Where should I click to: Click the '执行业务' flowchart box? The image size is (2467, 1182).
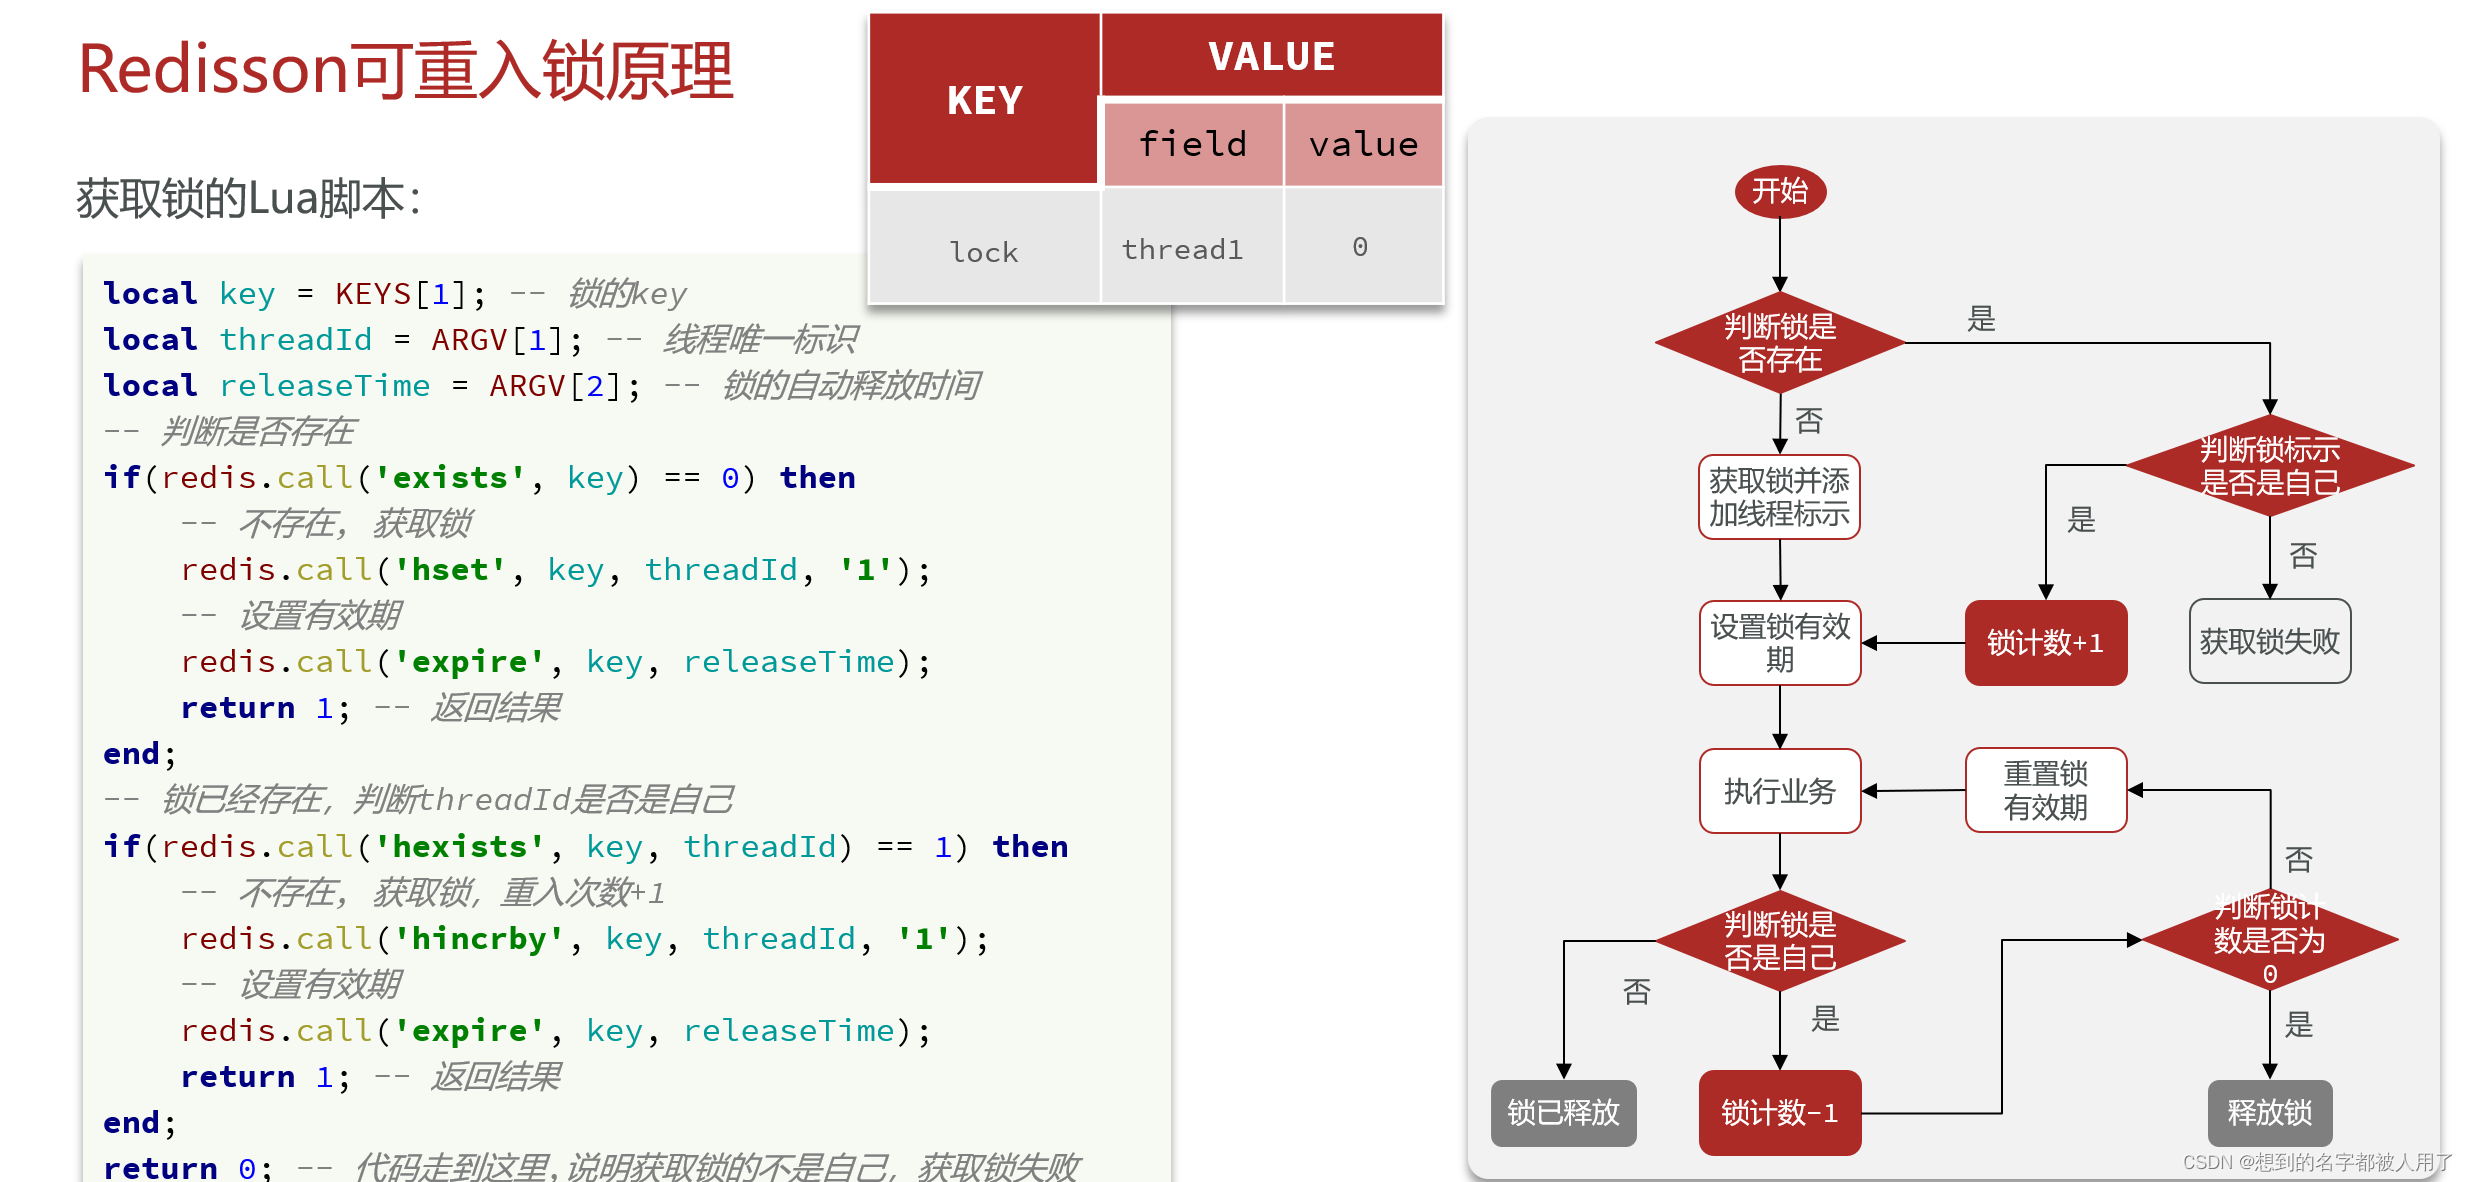(x=1780, y=791)
